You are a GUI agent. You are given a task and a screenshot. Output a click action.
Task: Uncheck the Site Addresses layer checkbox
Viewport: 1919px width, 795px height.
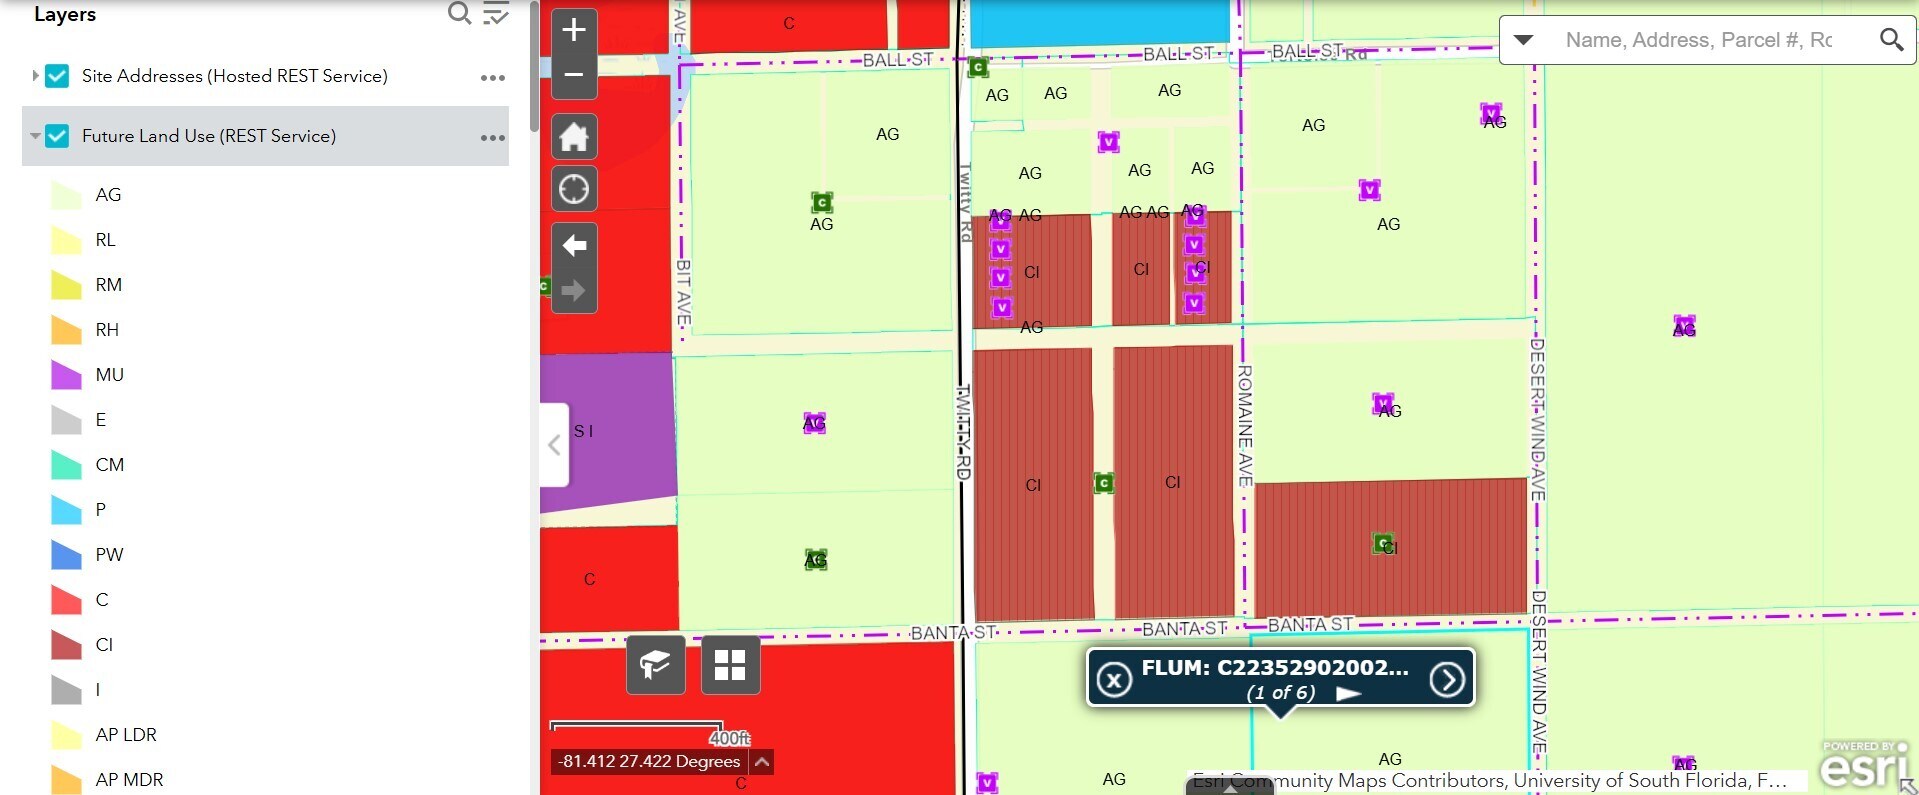point(58,76)
